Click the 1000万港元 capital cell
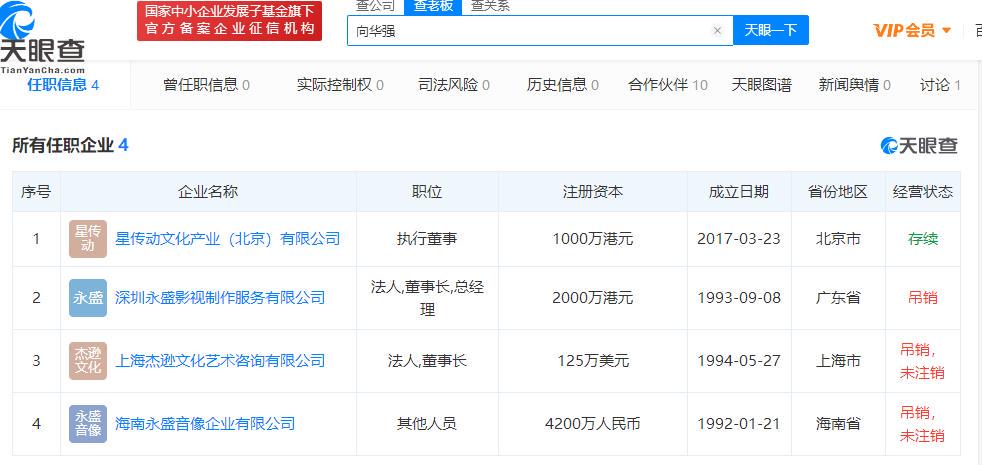This screenshot has width=982, height=465. (592, 239)
